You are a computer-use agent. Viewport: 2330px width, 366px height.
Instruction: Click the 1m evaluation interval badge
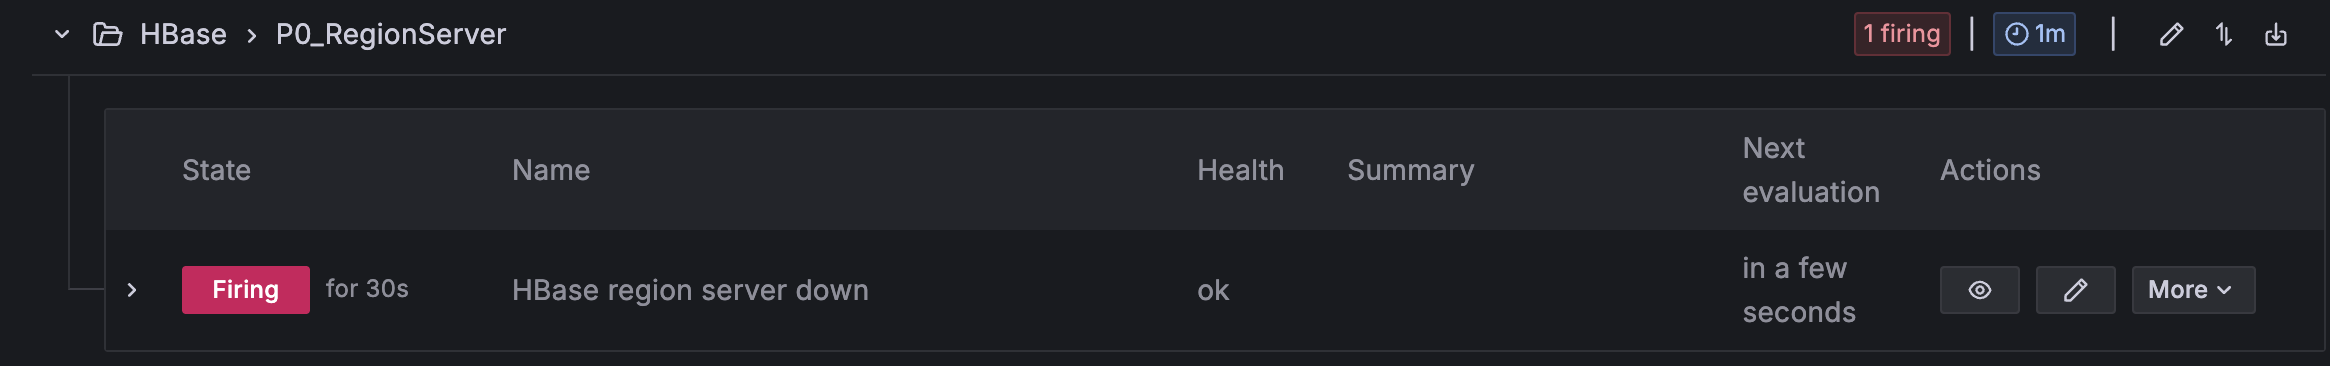[2034, 34]
